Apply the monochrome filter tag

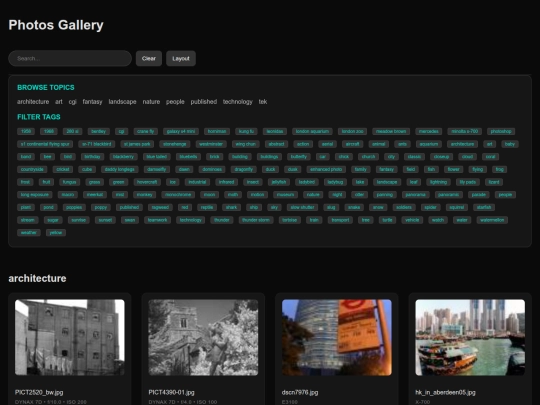tap(178, 195)
